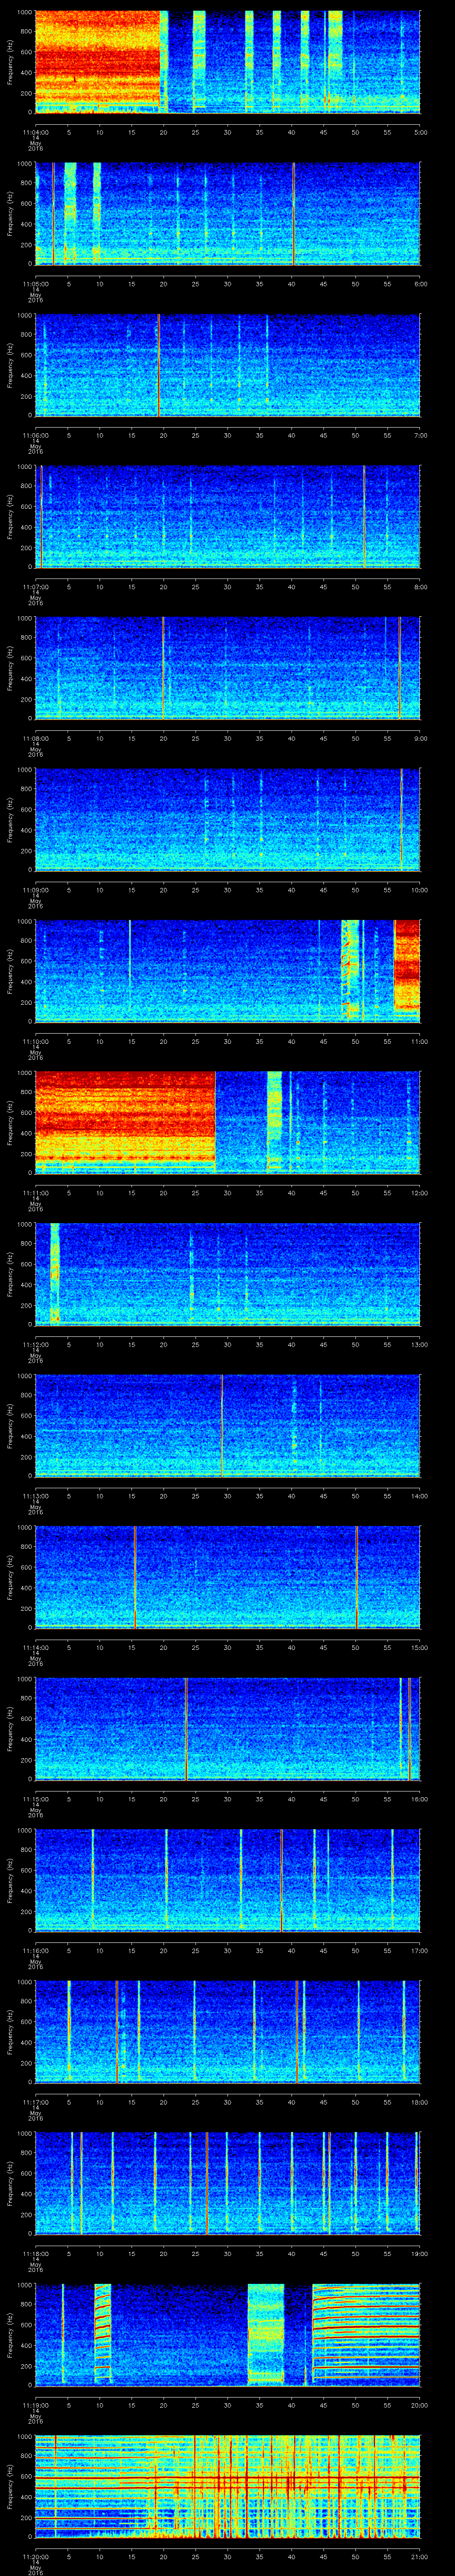This screenshot has height=2576, width=455.
Task: Click the "5:00" end time label
Action: click(420, 132)
